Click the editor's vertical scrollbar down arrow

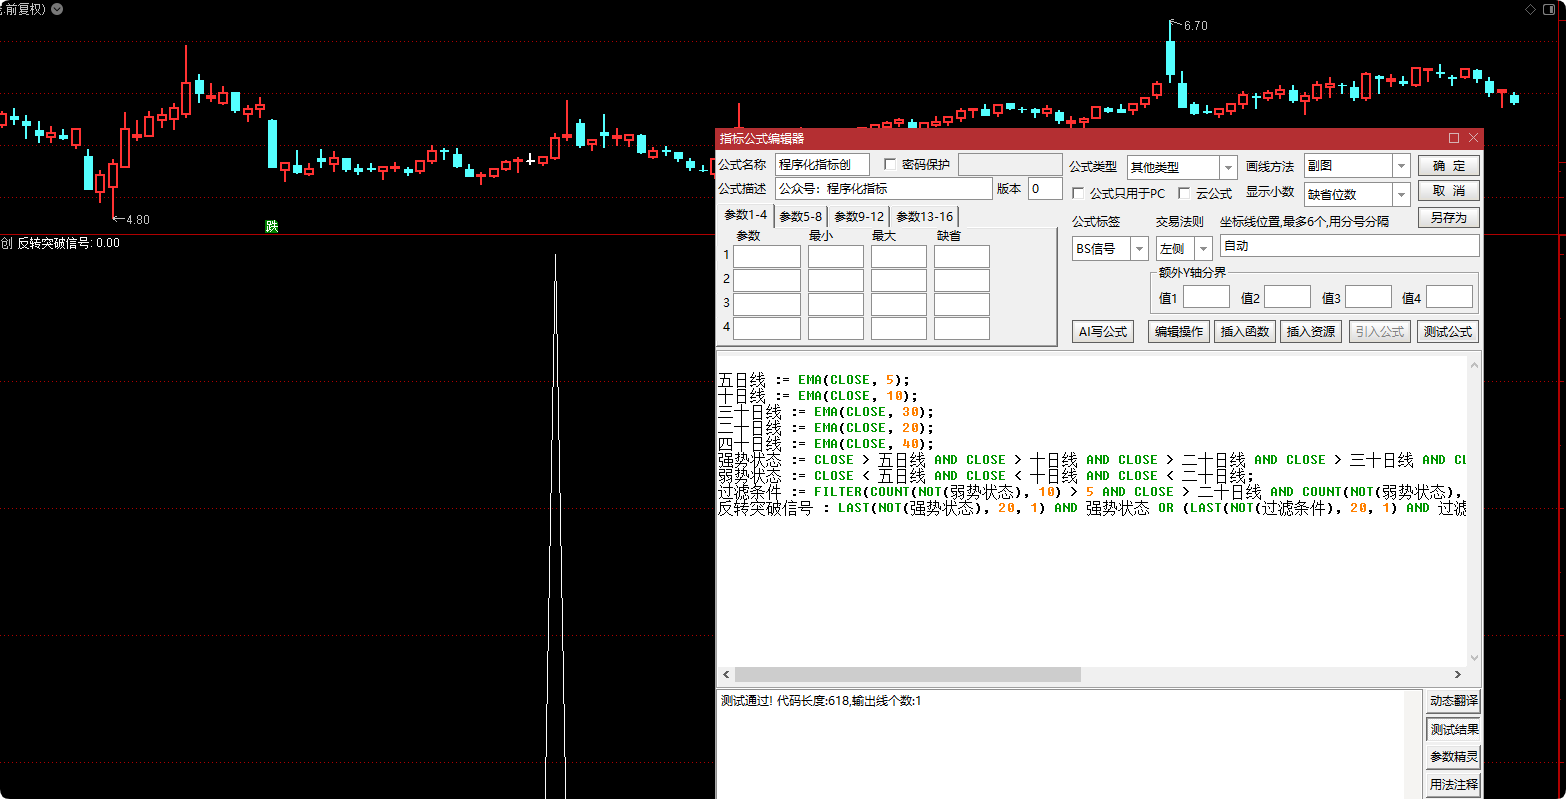point(1473,658)
